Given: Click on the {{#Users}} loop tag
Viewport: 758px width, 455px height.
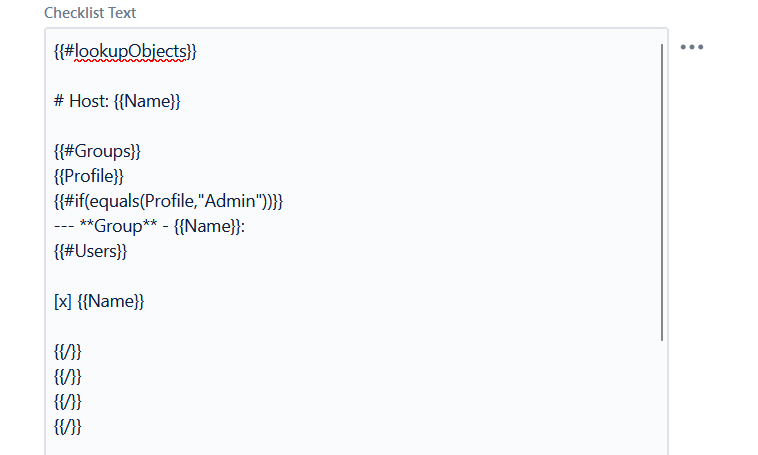Looking at the screenshot, I should pyautogui.click(x=90, y=251).
